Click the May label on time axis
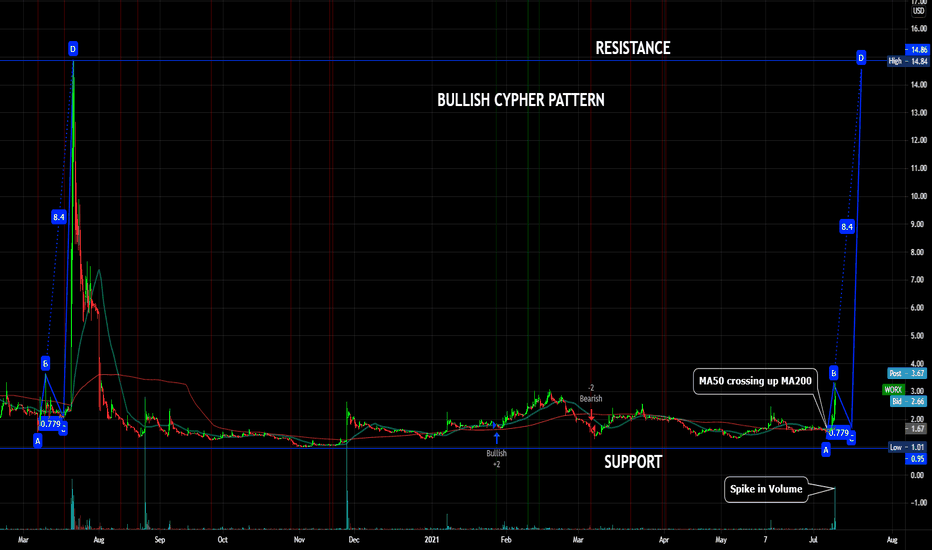 [x=721, y=540]
